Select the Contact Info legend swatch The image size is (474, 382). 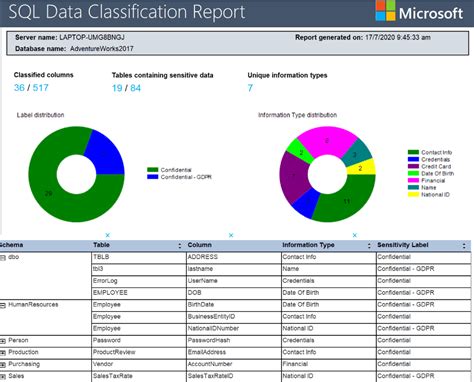413,152
